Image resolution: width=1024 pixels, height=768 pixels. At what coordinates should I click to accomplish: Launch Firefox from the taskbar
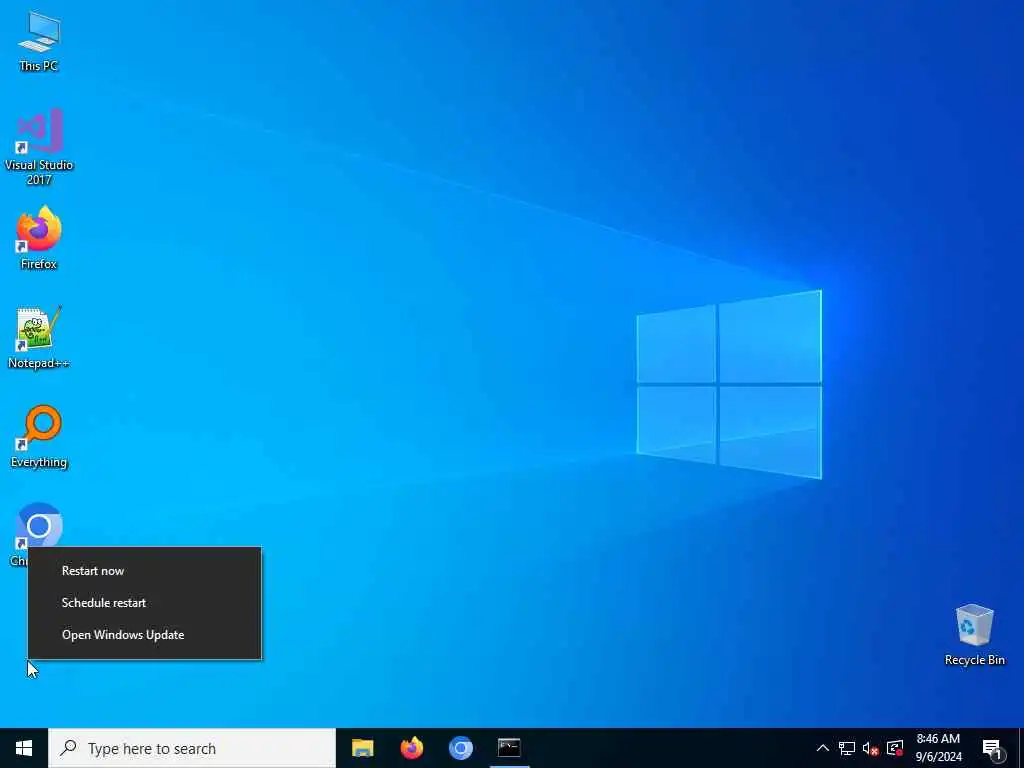click(411, 748)
